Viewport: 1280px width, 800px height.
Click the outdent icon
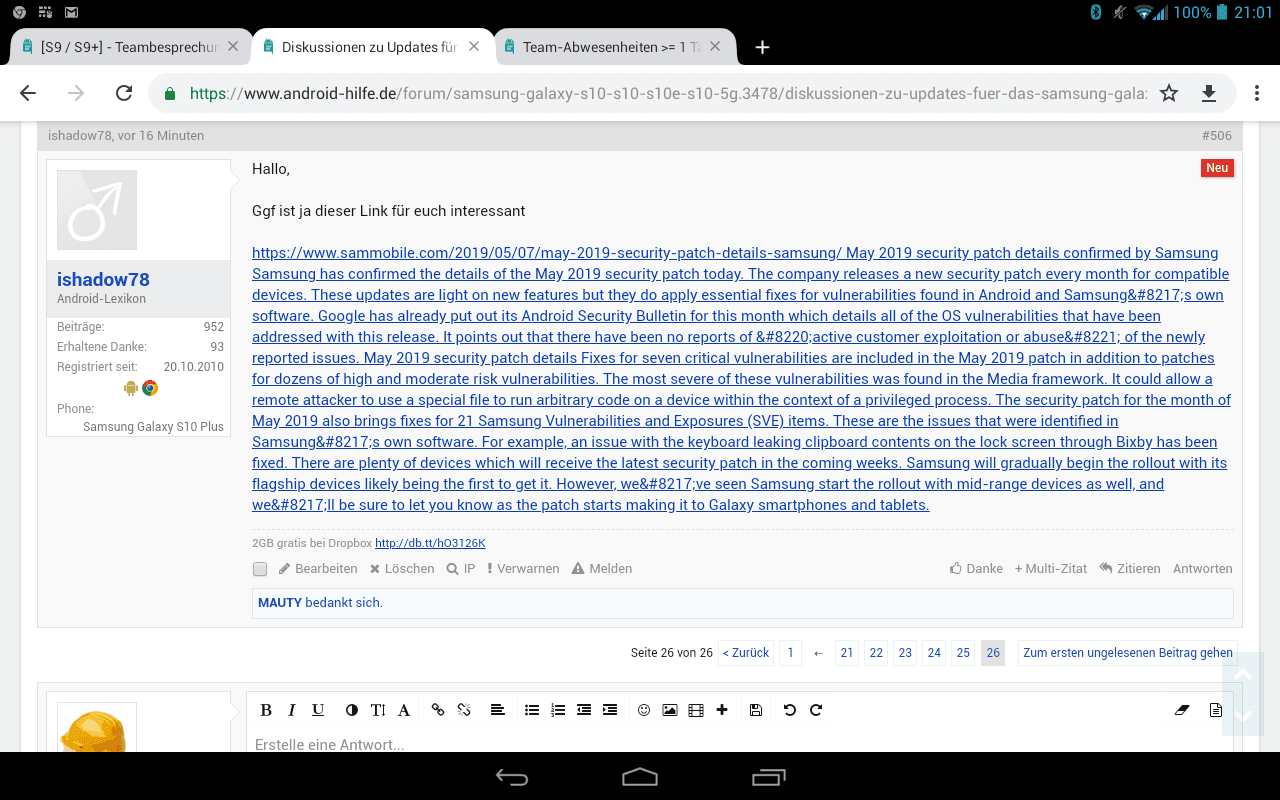[x=584, y=710]
